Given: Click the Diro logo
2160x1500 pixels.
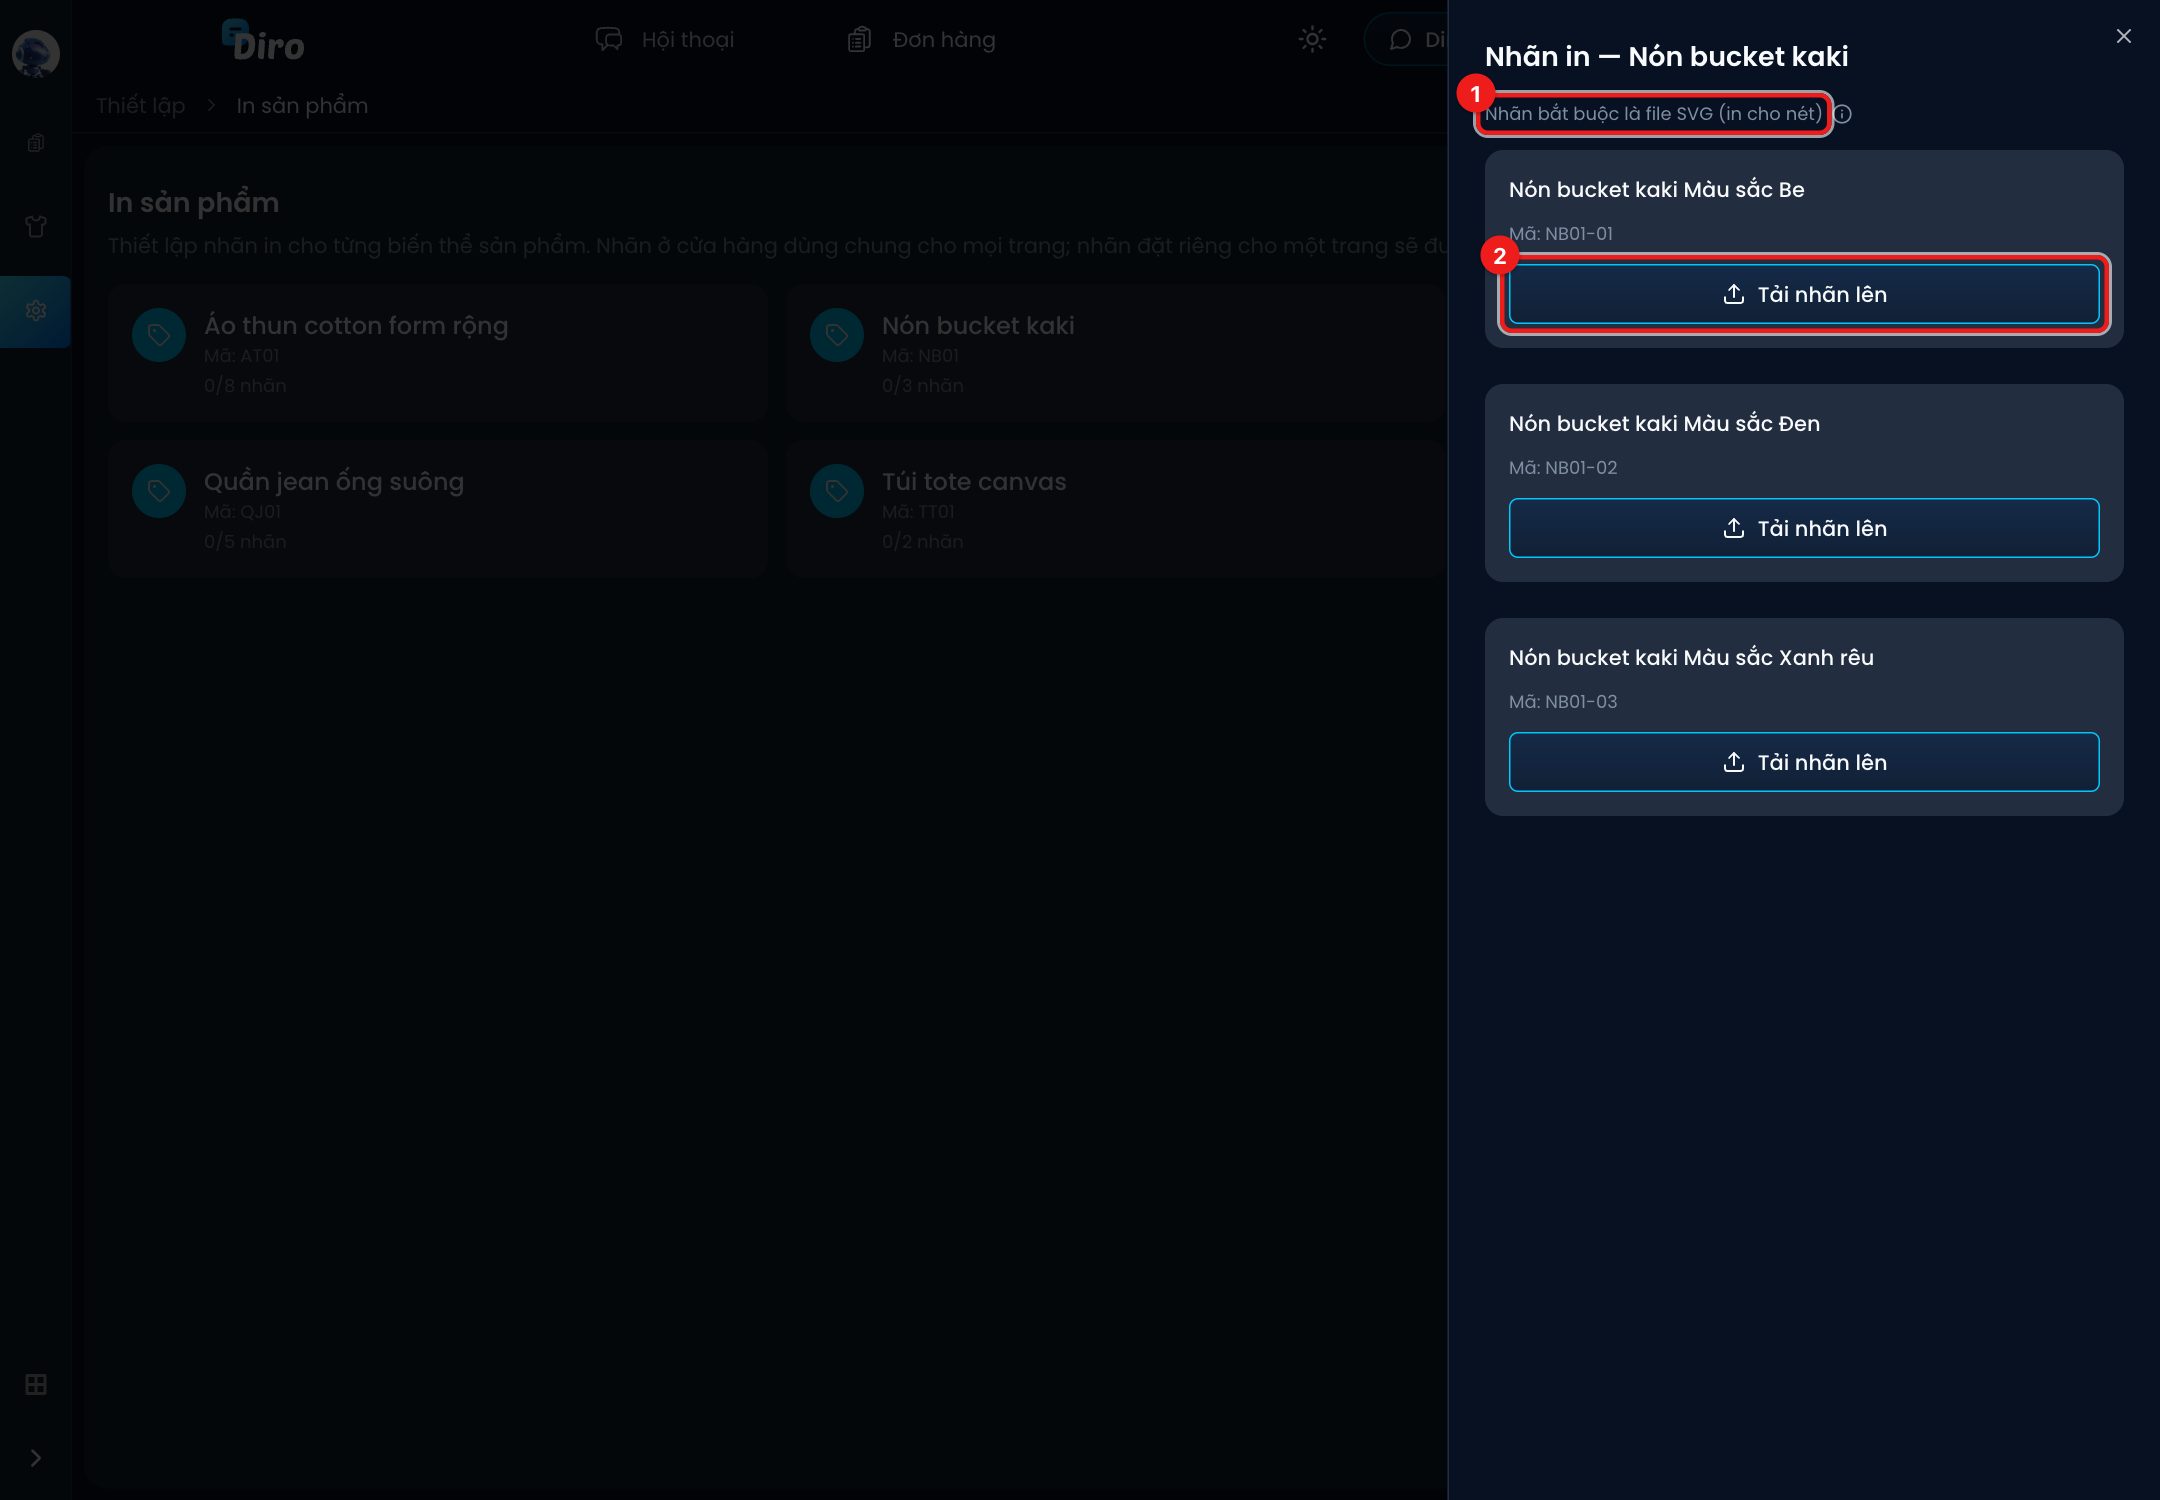Looking at the screenshot, I should coord(263,41).
